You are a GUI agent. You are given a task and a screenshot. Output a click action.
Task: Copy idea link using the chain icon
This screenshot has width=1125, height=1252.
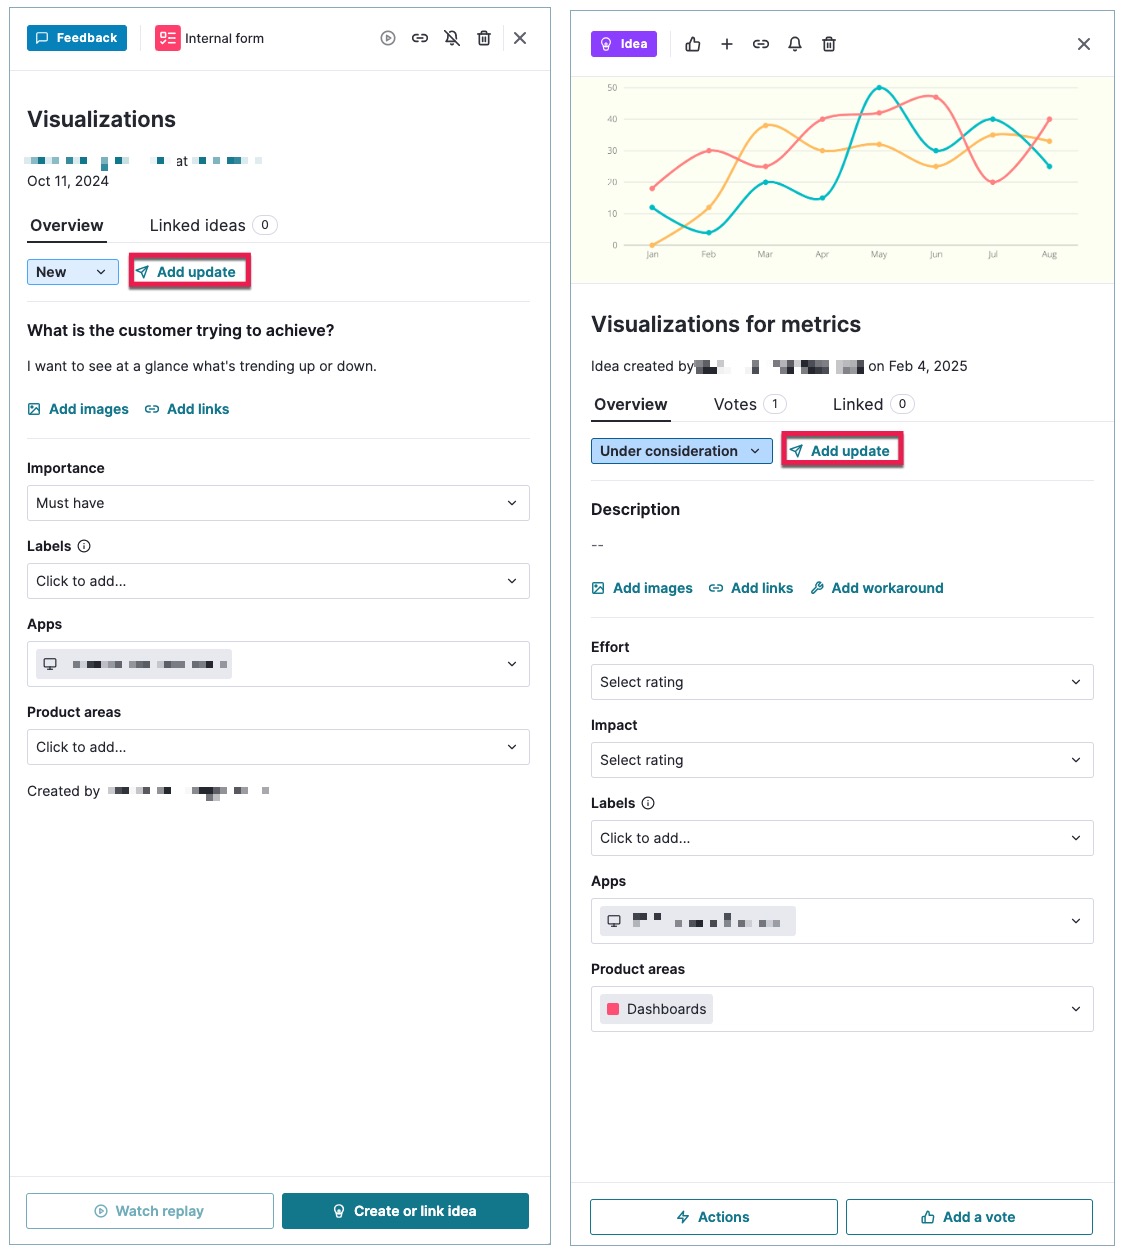tap(761, 44)
